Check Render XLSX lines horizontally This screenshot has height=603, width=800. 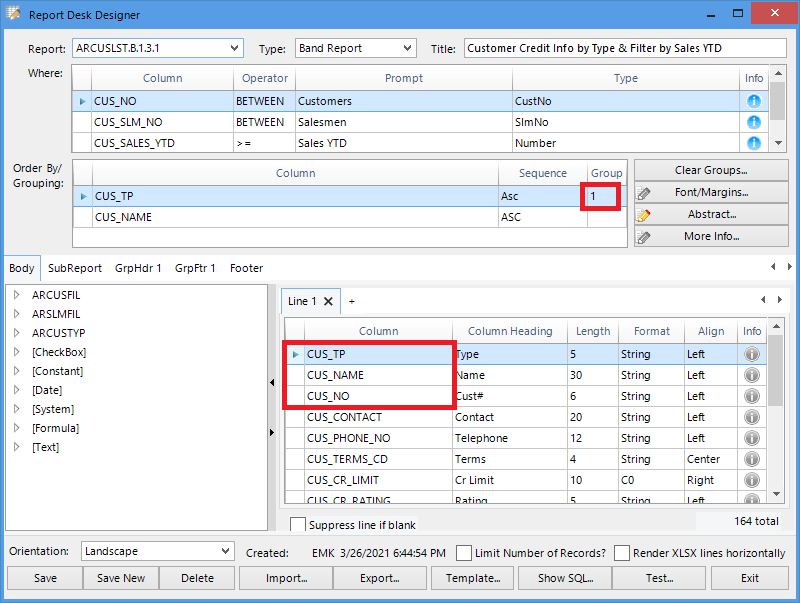point(622,553)
